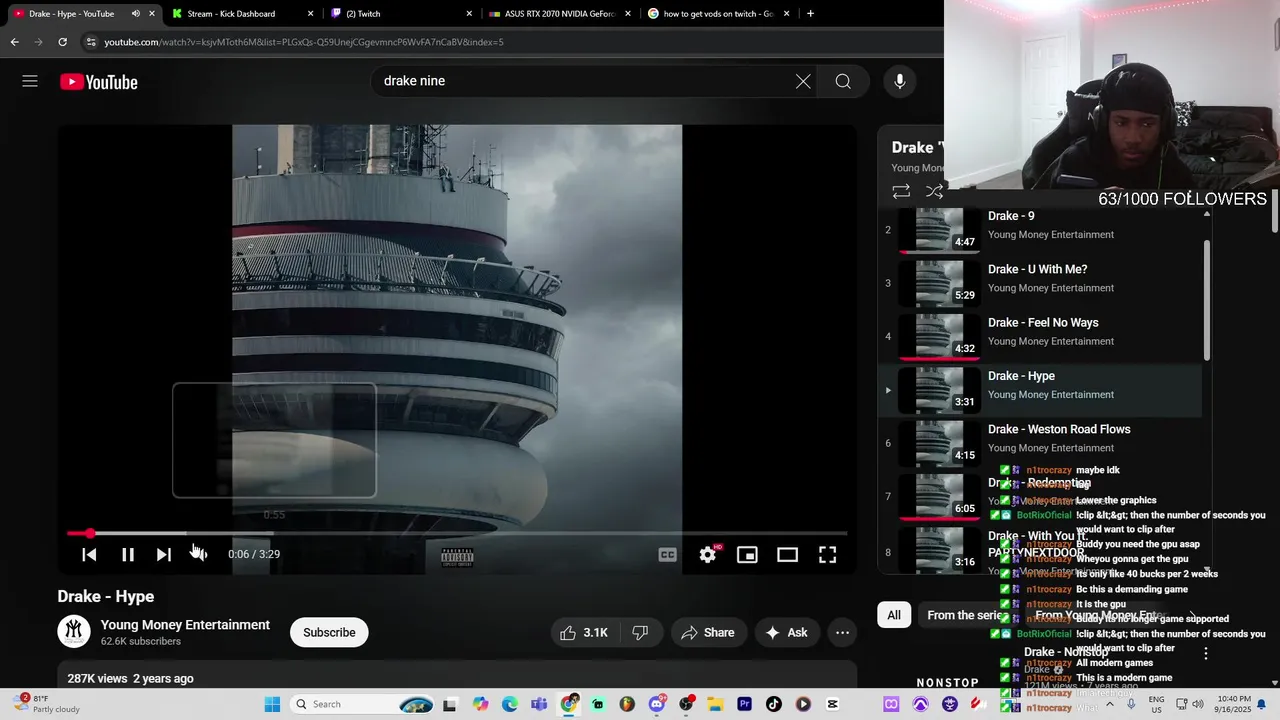Ask about this video with Ask button
1280x720 pixels.
point(787,632)
